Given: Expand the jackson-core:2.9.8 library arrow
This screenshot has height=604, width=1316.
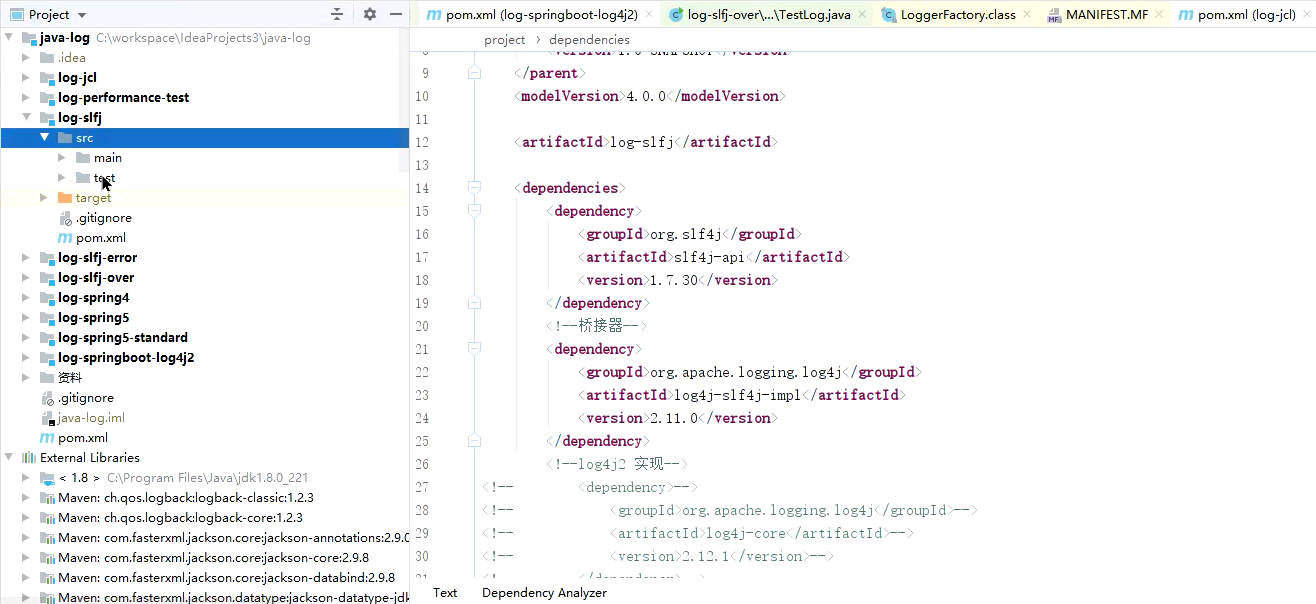Looking at the screenshot, I should 27,558.
